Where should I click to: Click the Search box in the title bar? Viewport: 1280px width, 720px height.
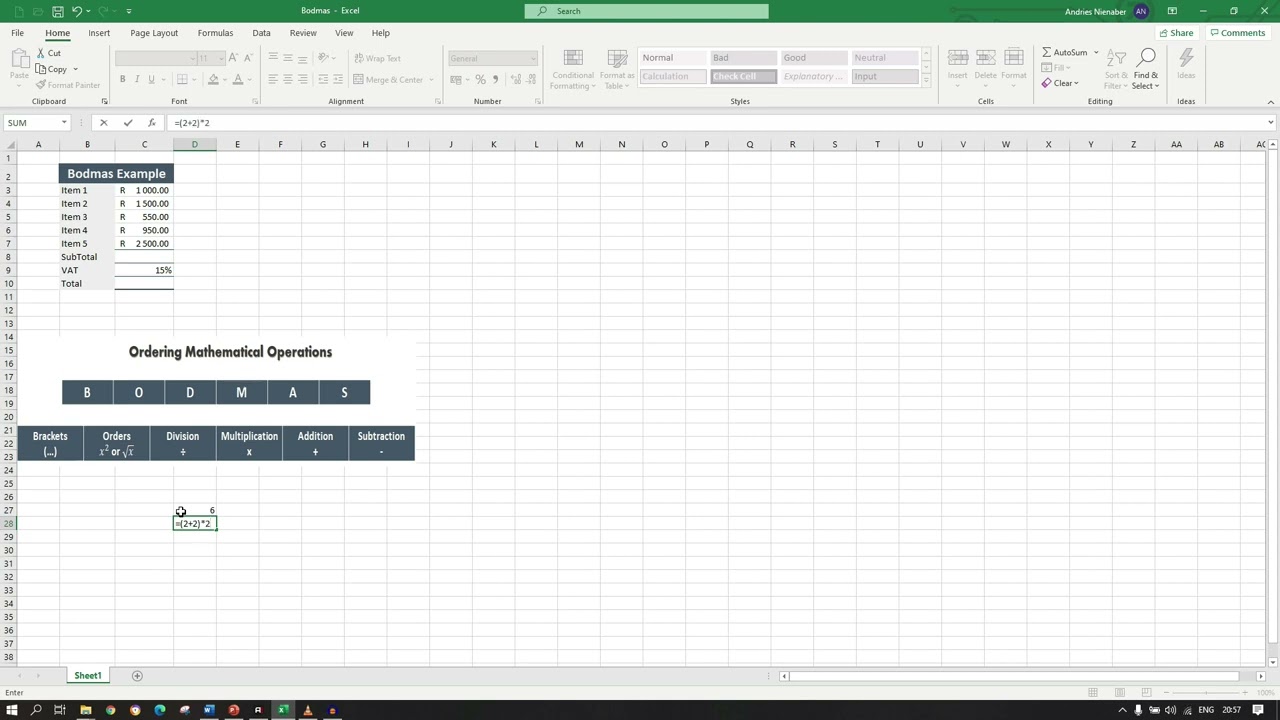(x=646, y=11)
